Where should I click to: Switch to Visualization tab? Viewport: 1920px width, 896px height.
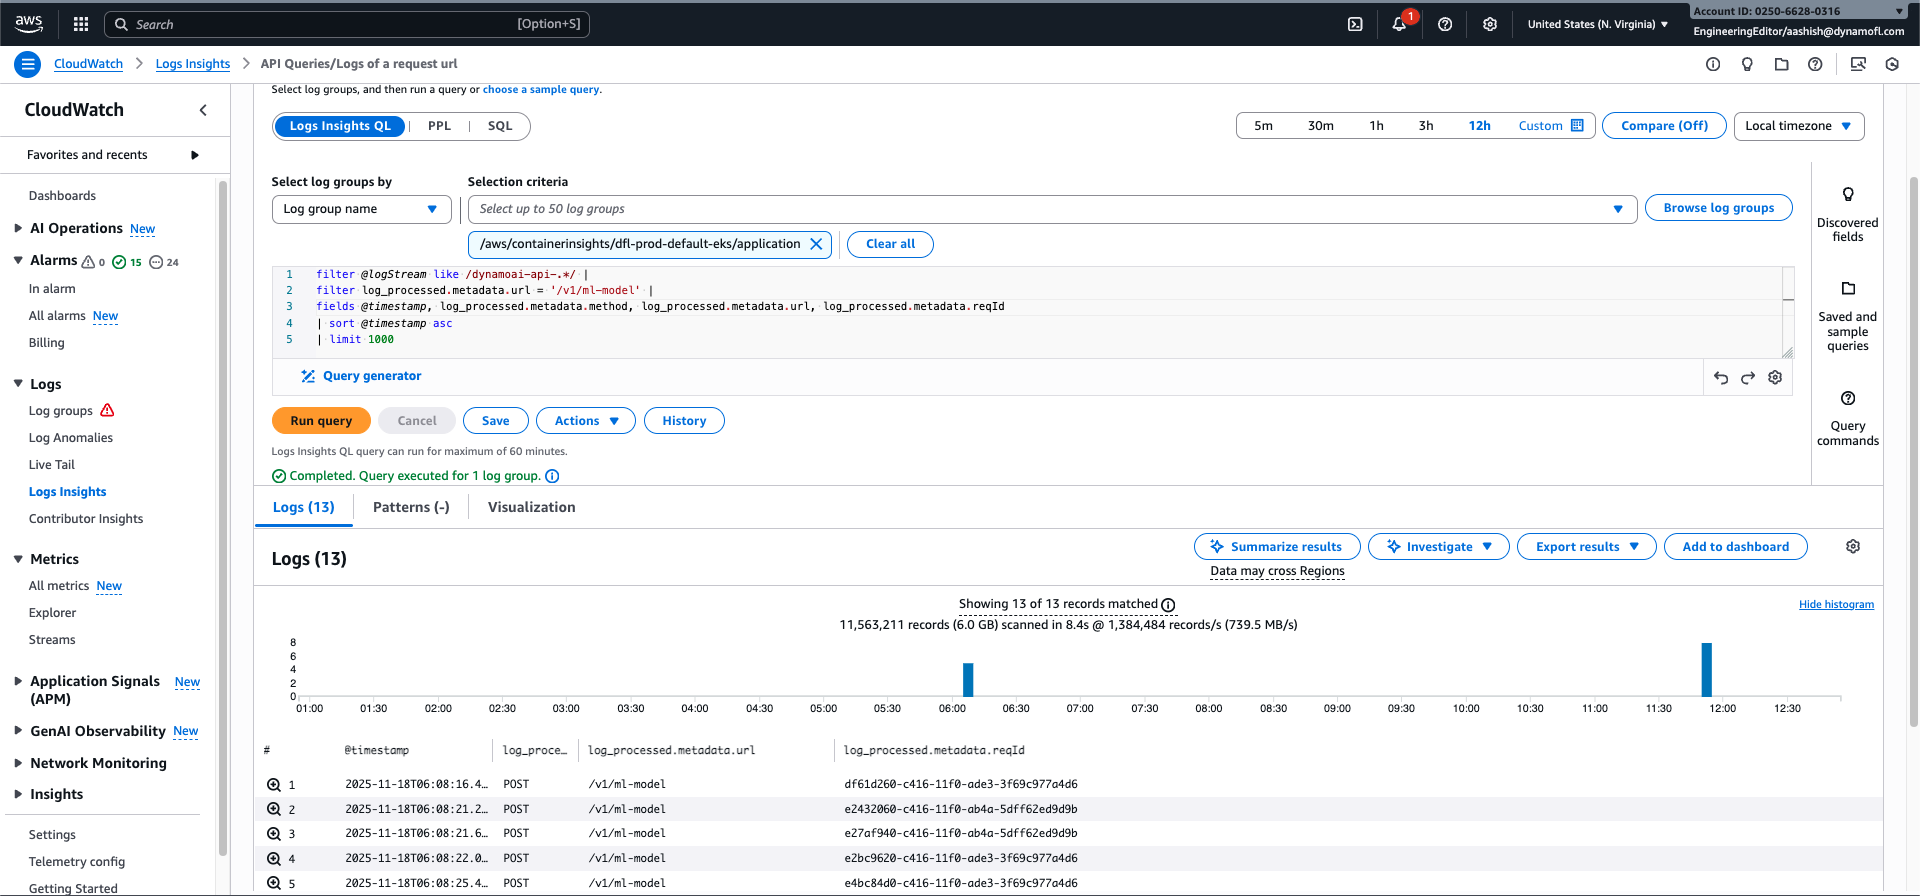[531, 507]
